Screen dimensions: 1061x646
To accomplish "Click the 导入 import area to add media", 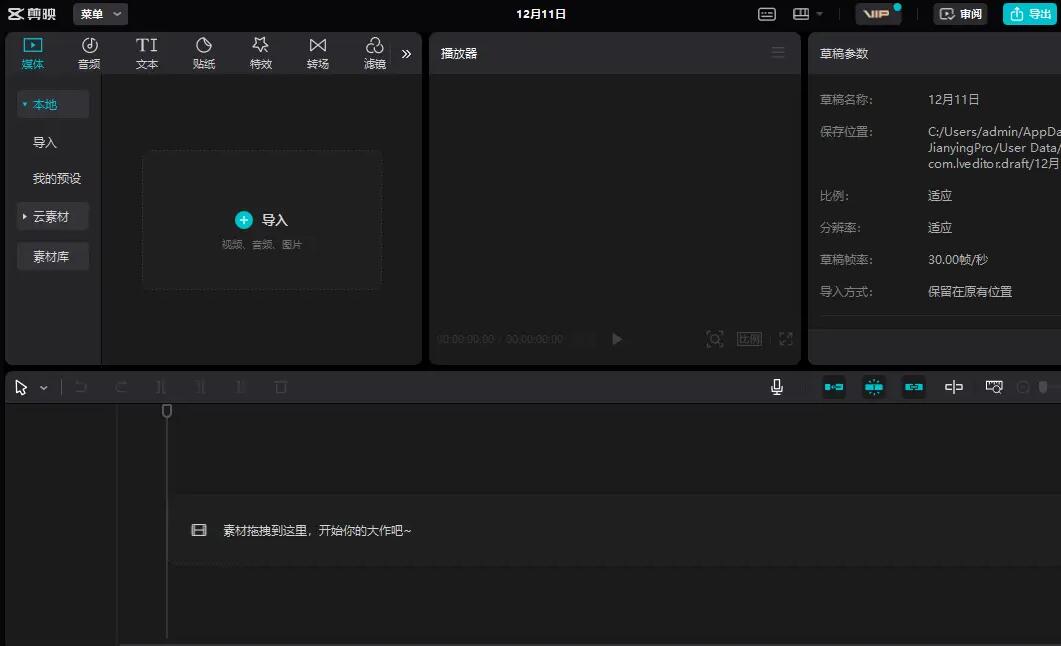I will (x=261, y=219).
